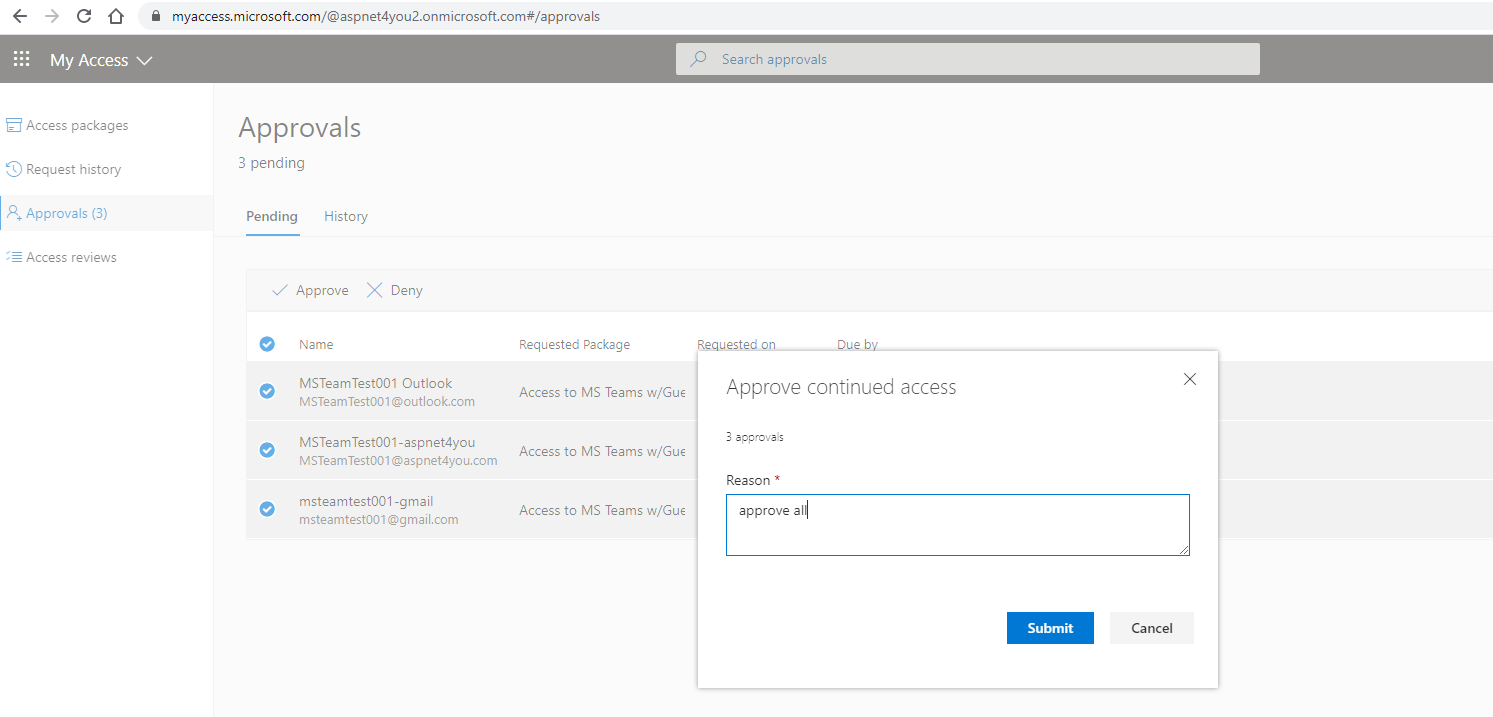This screenshot has height=717, width=1493.
Task: Click the Submit button
Action: point(1050,628)
